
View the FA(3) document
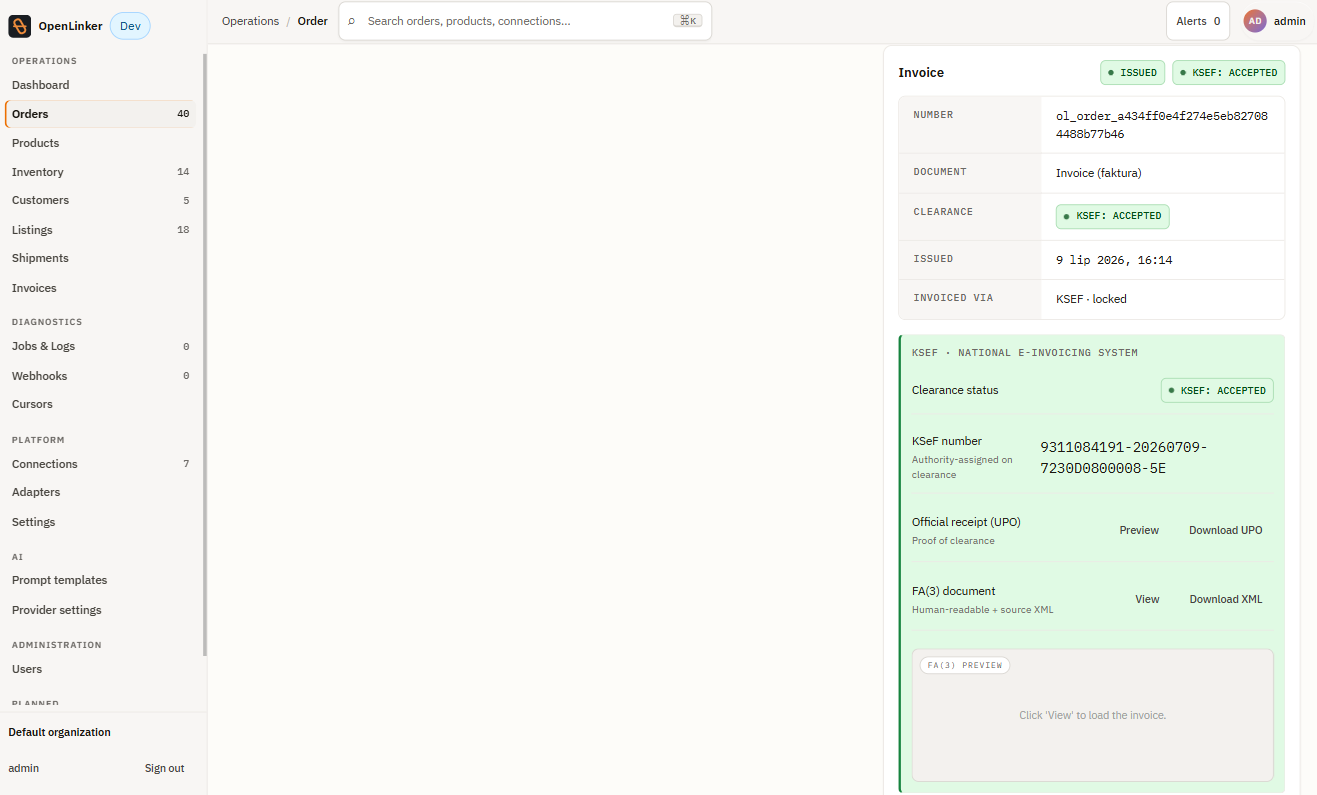pyautogui.click(x=1147, y=599)
